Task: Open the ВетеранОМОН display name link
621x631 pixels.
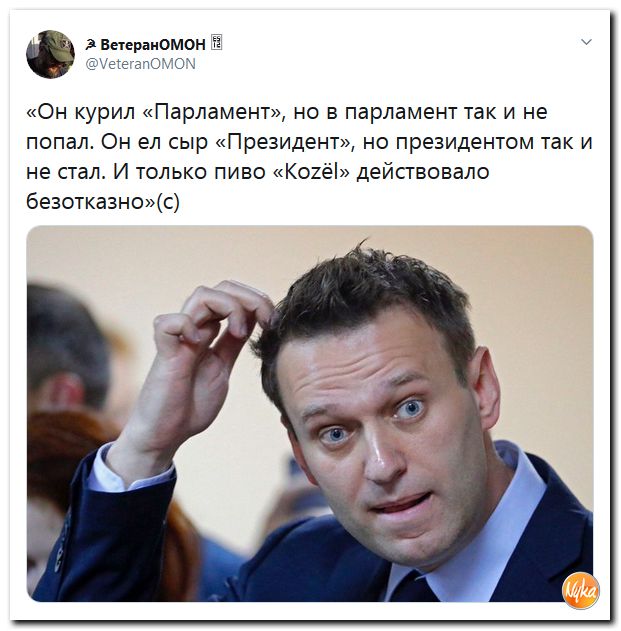Action: 153,44
